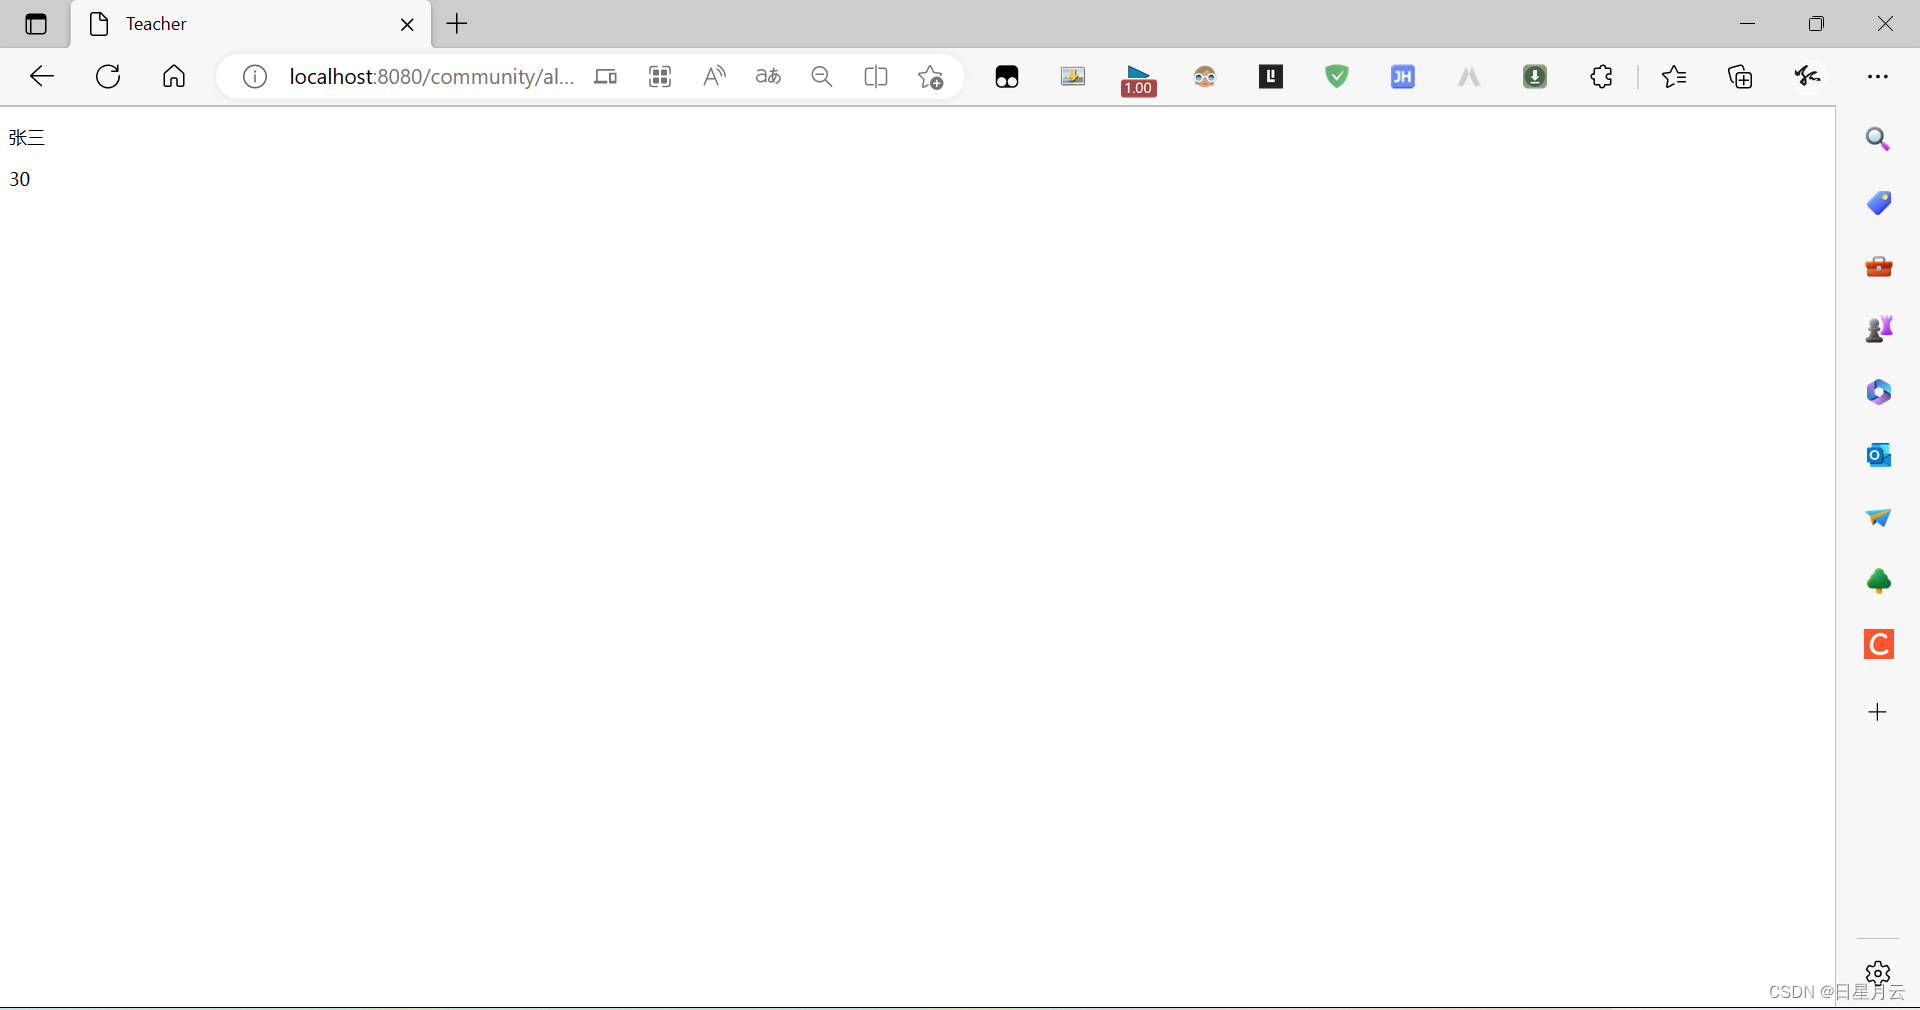Click the value 30 on page
The height and width of the screenshot is (1010, 1920).
coord(20,179)
